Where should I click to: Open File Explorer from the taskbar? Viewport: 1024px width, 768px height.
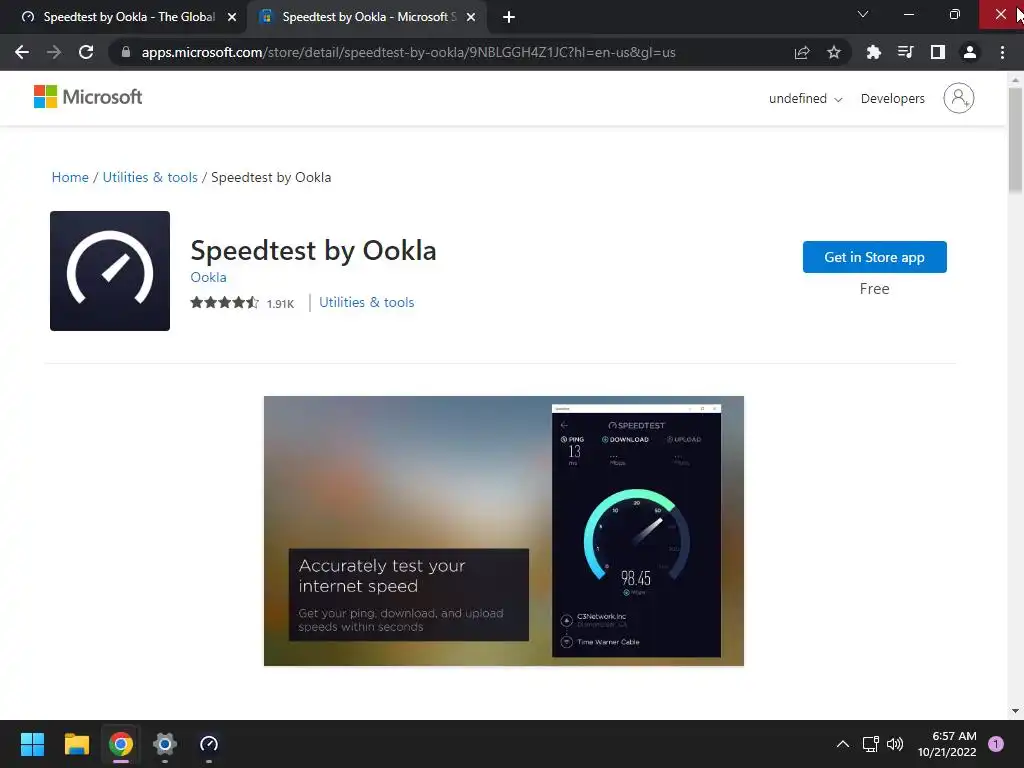click(x=76, y=744)
